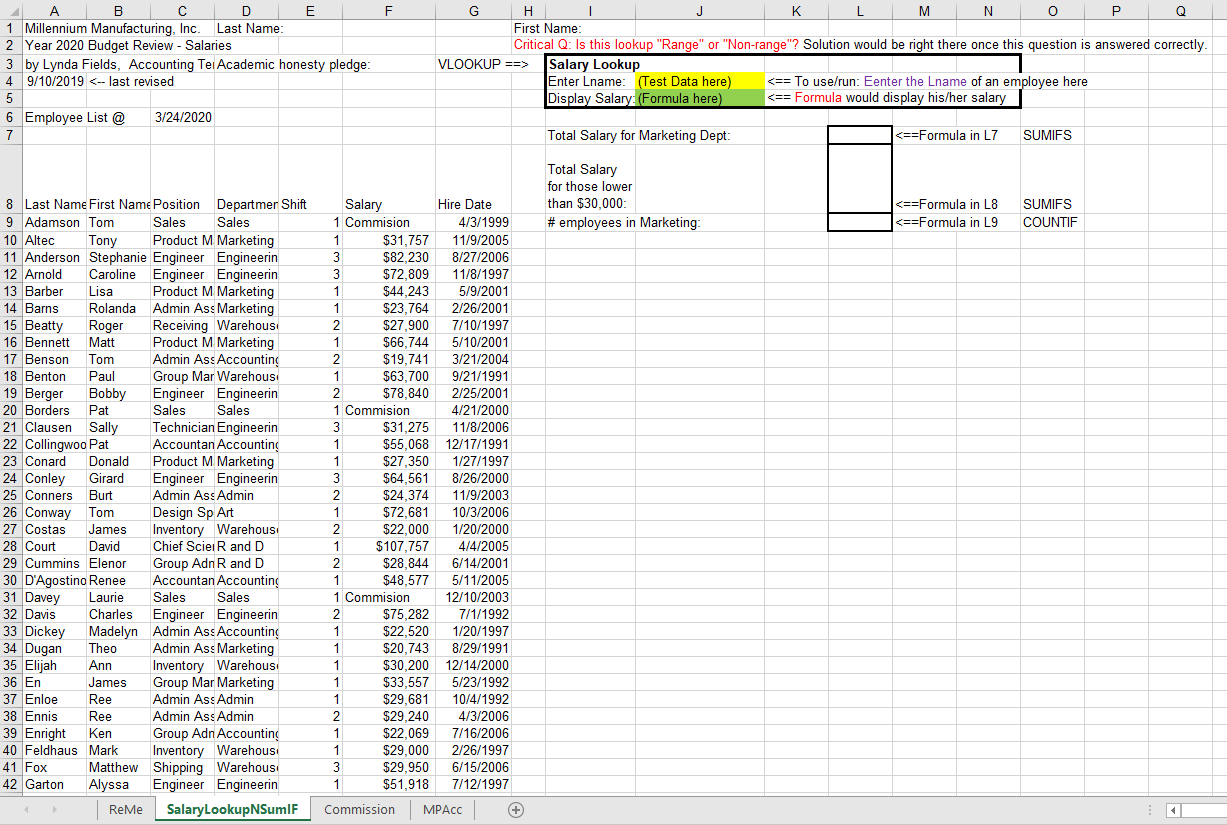Click 'Academic honesty pledge:' cell

tap(293, 64)
